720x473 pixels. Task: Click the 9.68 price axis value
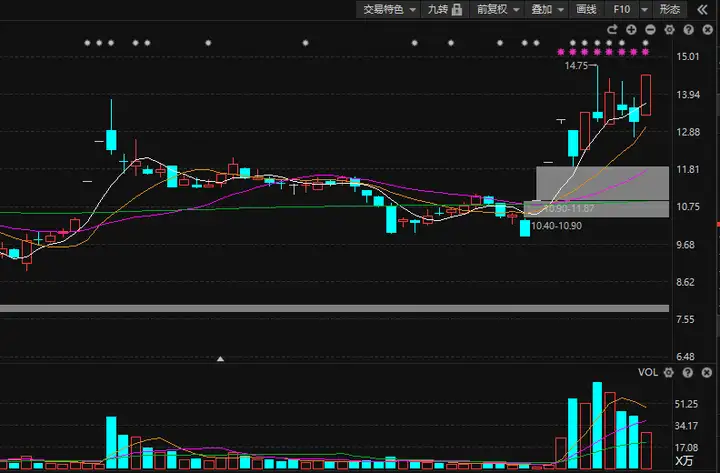tap(685, 245)
